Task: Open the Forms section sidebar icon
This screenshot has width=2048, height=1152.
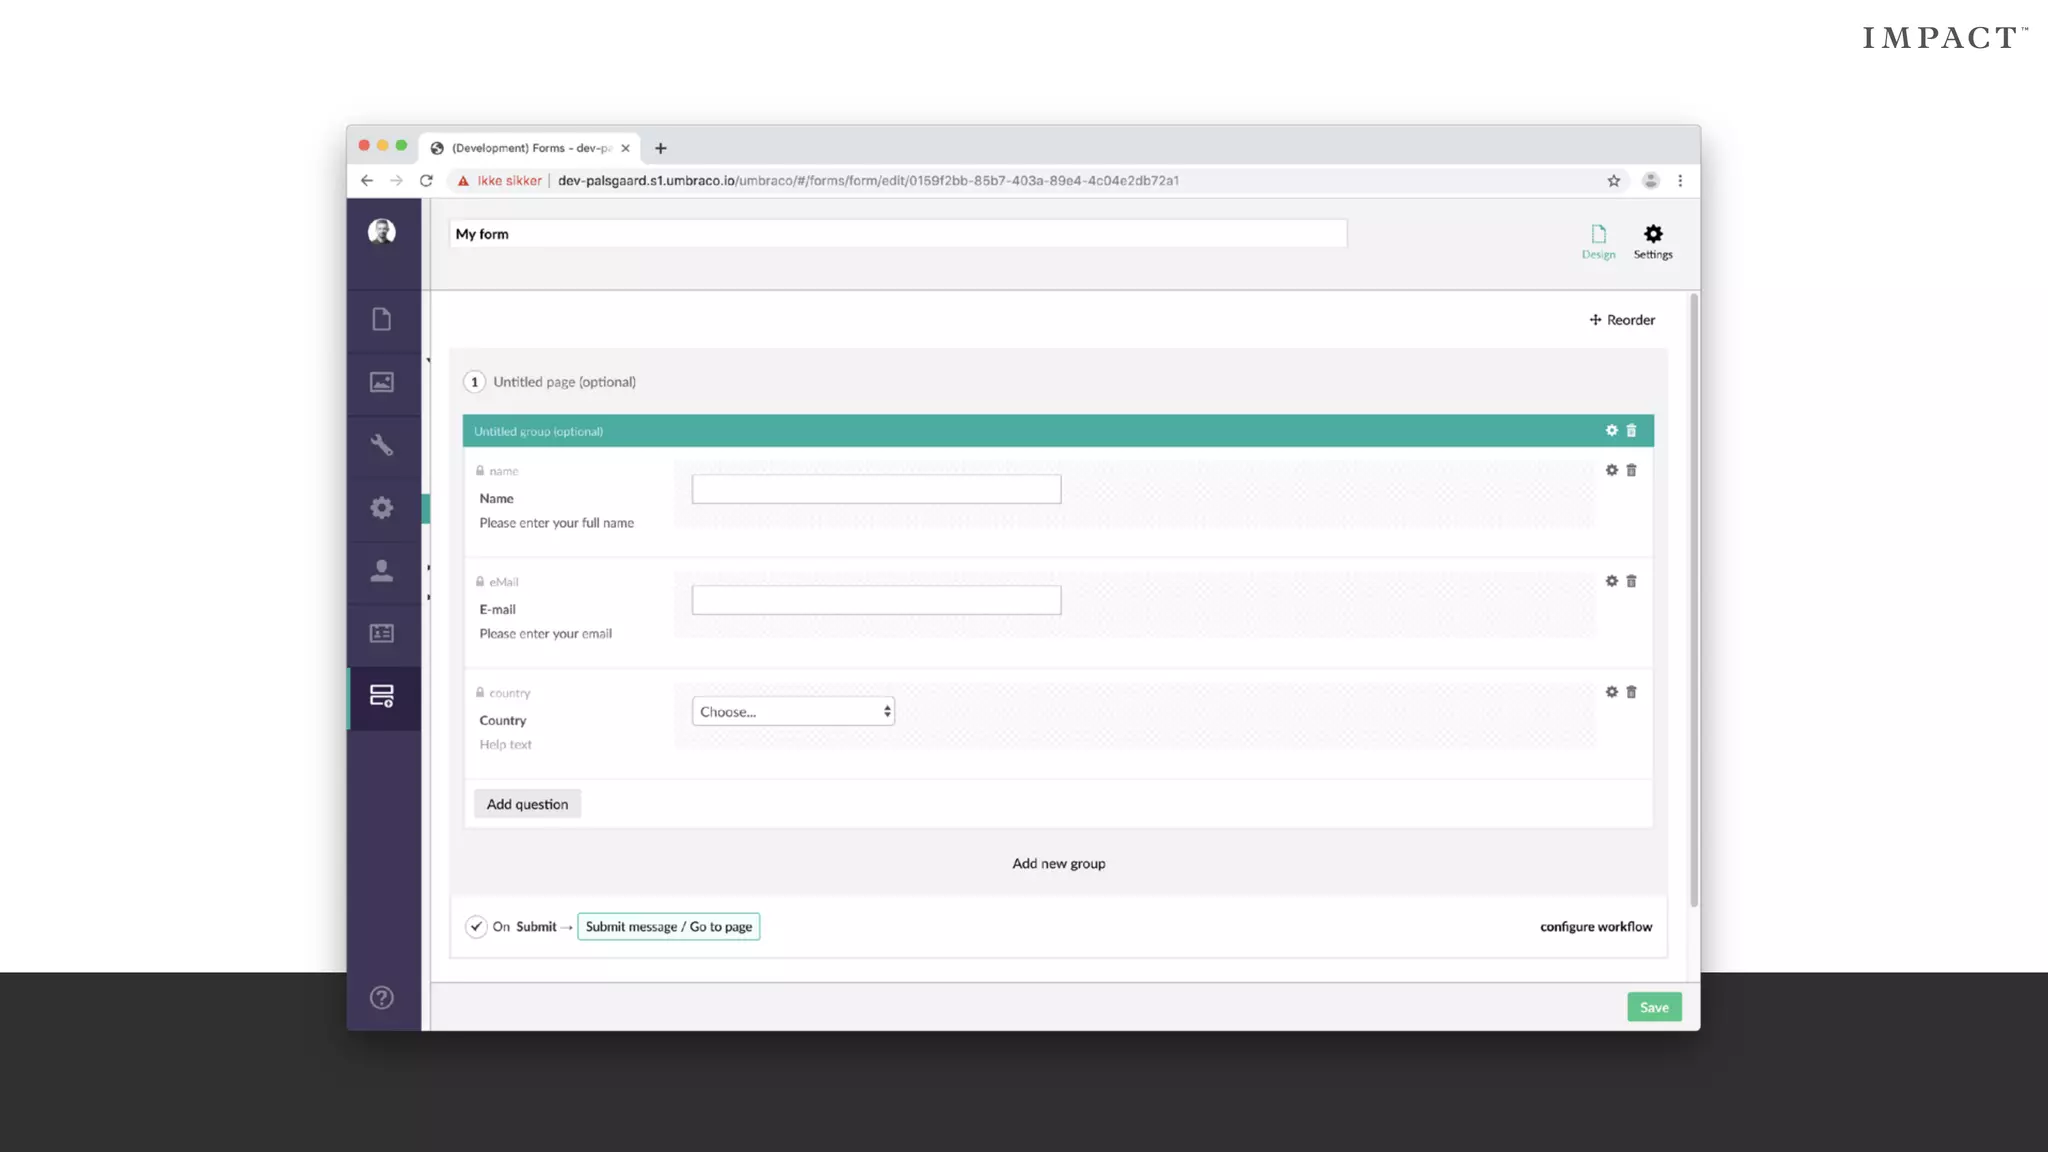Action: [381, 696]
